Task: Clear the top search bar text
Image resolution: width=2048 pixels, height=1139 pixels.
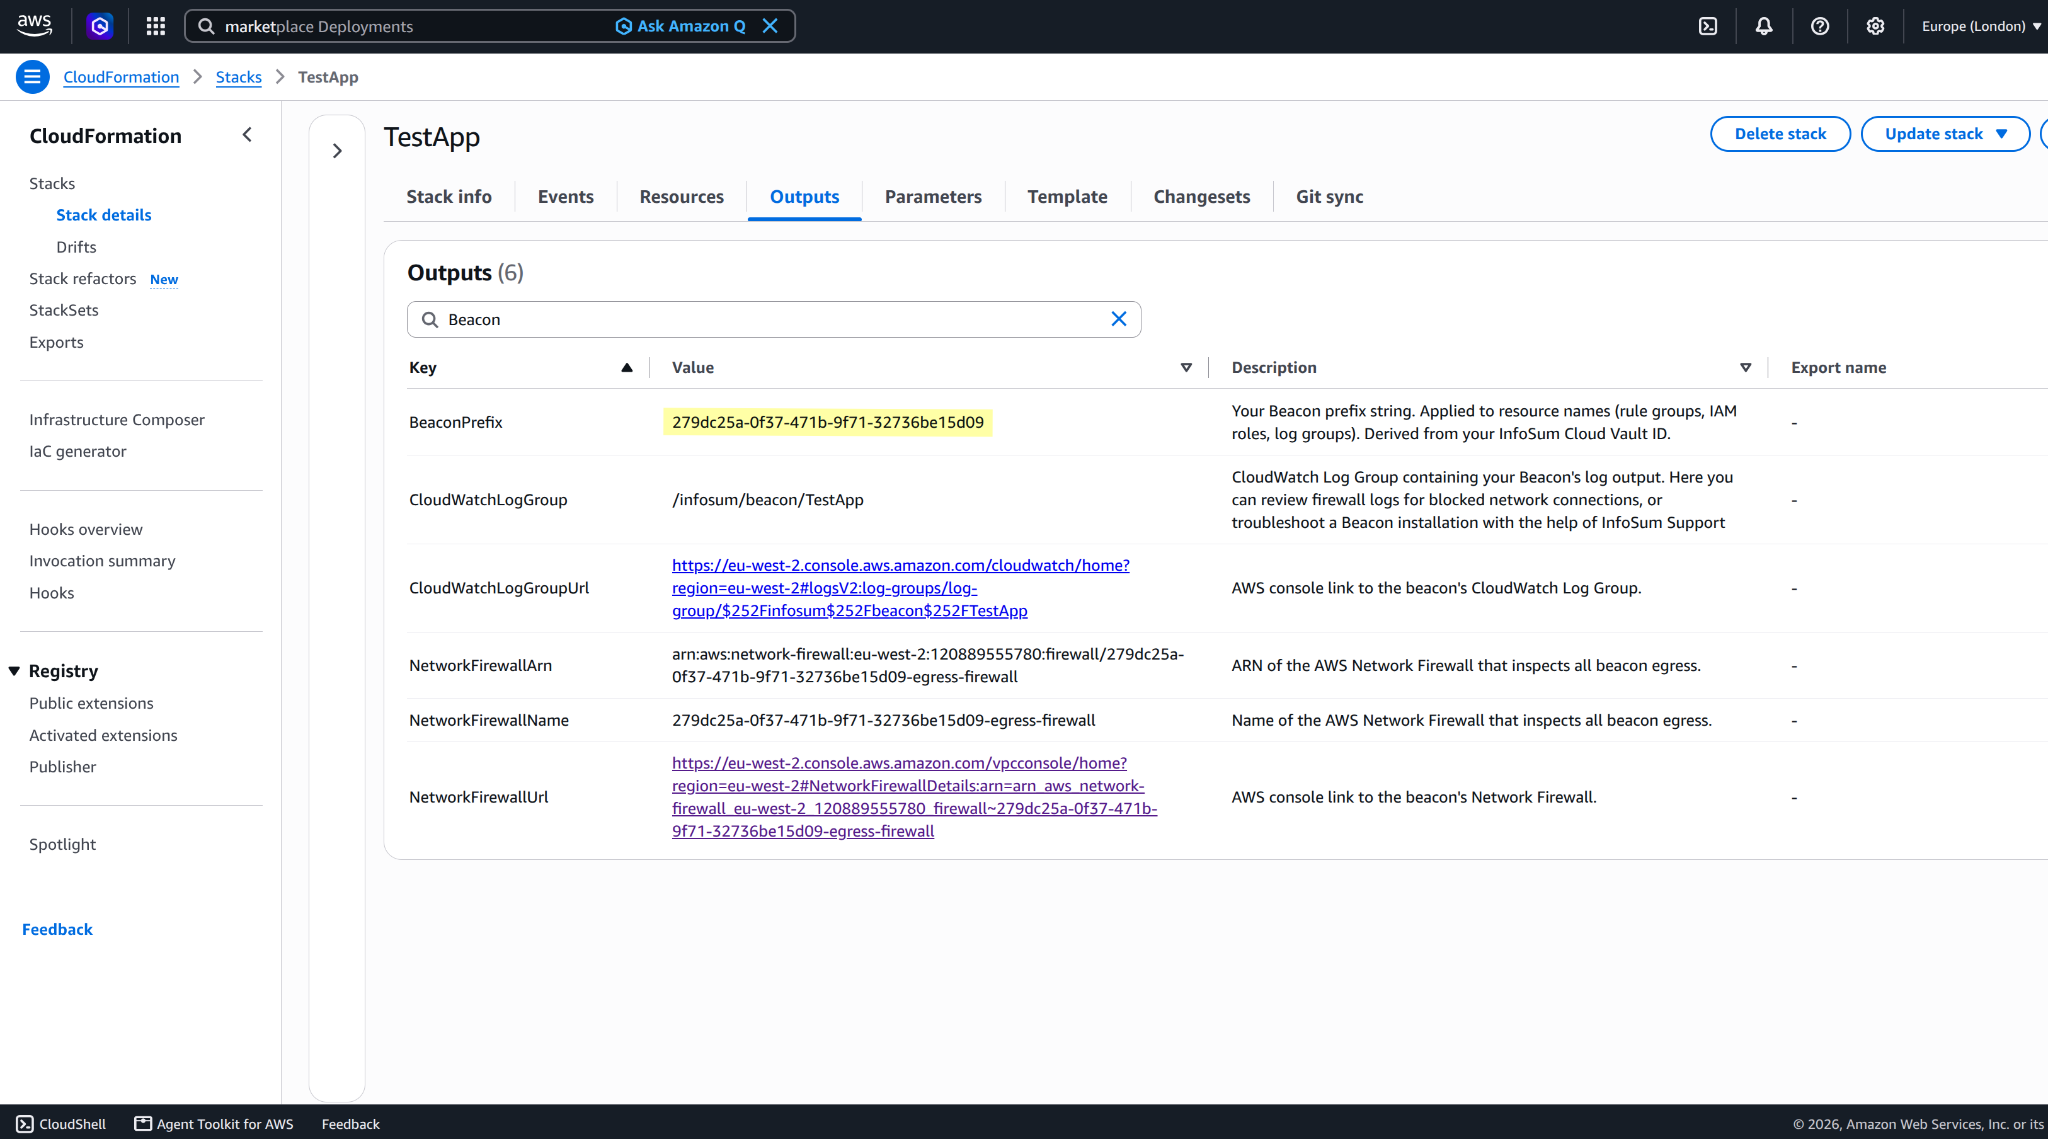Action: pos(770,26)
